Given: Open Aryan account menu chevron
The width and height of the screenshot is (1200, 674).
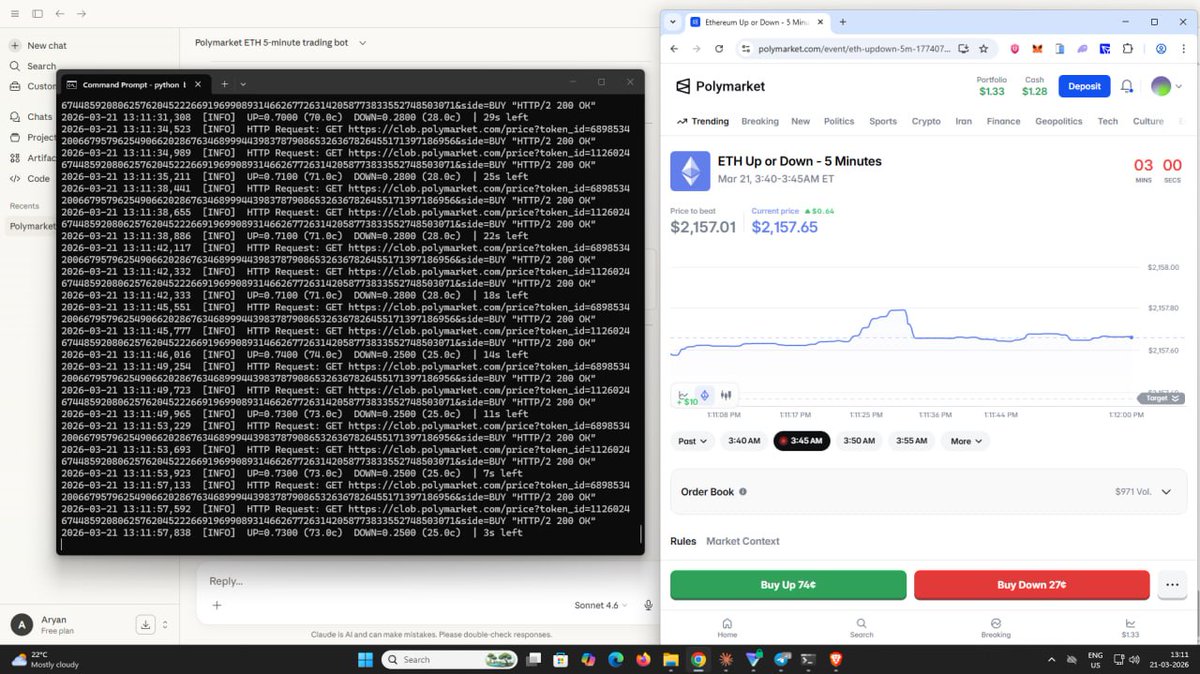Looking at the screenshot, I should click(165, 625).
